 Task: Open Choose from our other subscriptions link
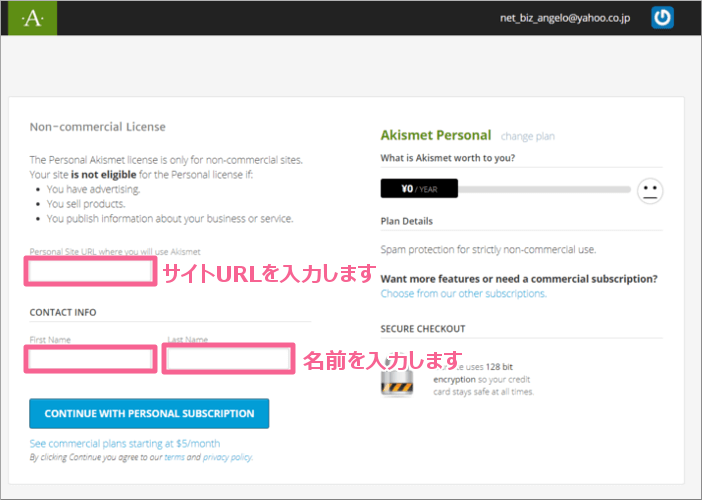coord(463,294)
